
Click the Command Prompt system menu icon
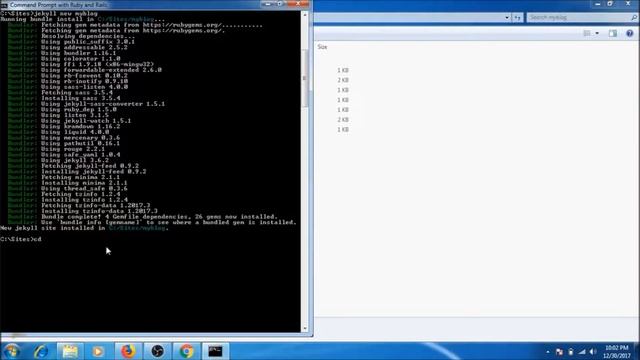point(4,5)
